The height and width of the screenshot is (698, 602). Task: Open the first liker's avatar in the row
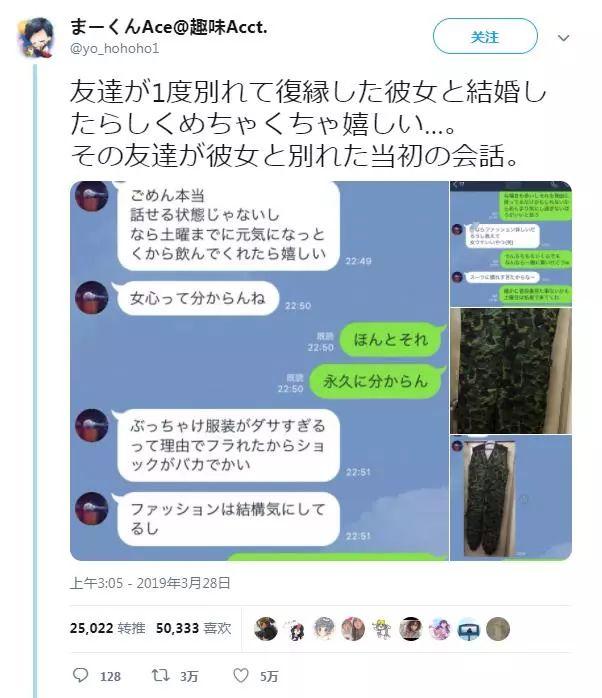pyautogui.click(x=266, y=629)
